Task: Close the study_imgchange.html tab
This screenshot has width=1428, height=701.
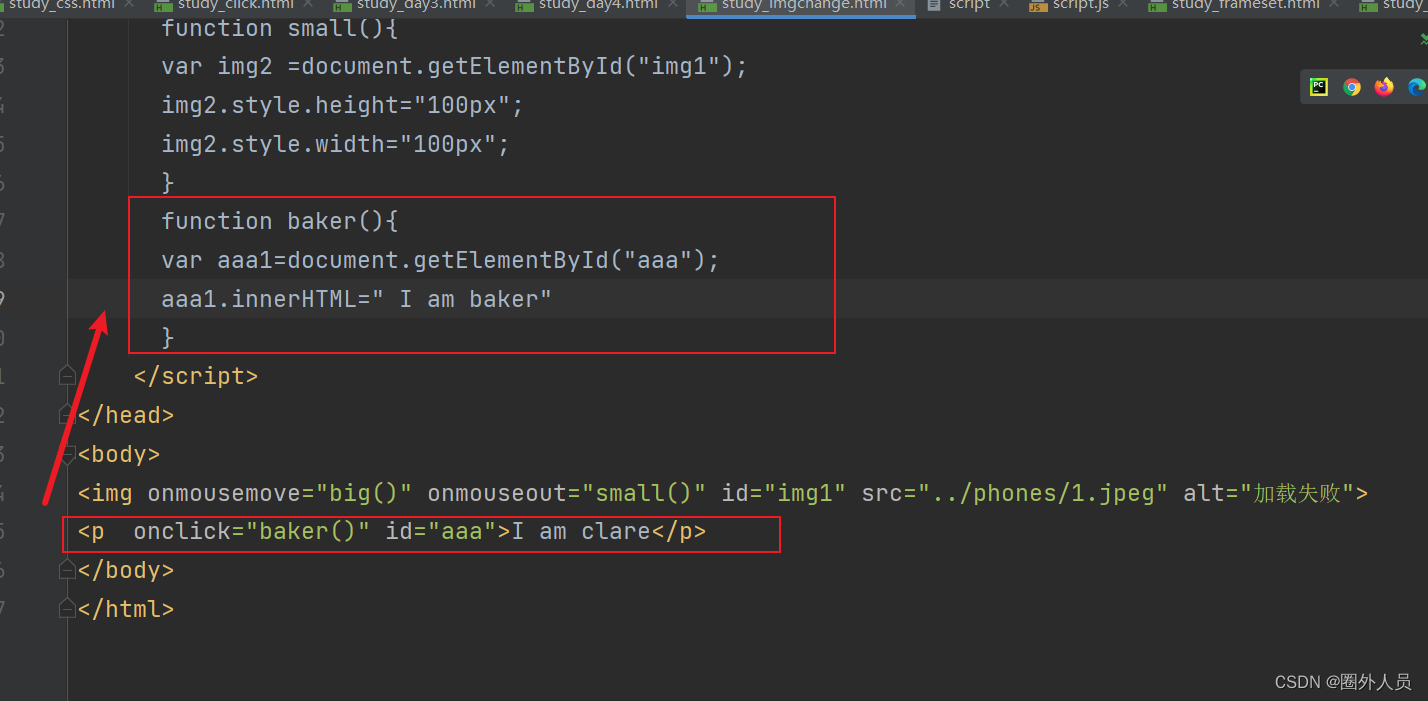Action: pyautogui.click(x=902, y=5)
